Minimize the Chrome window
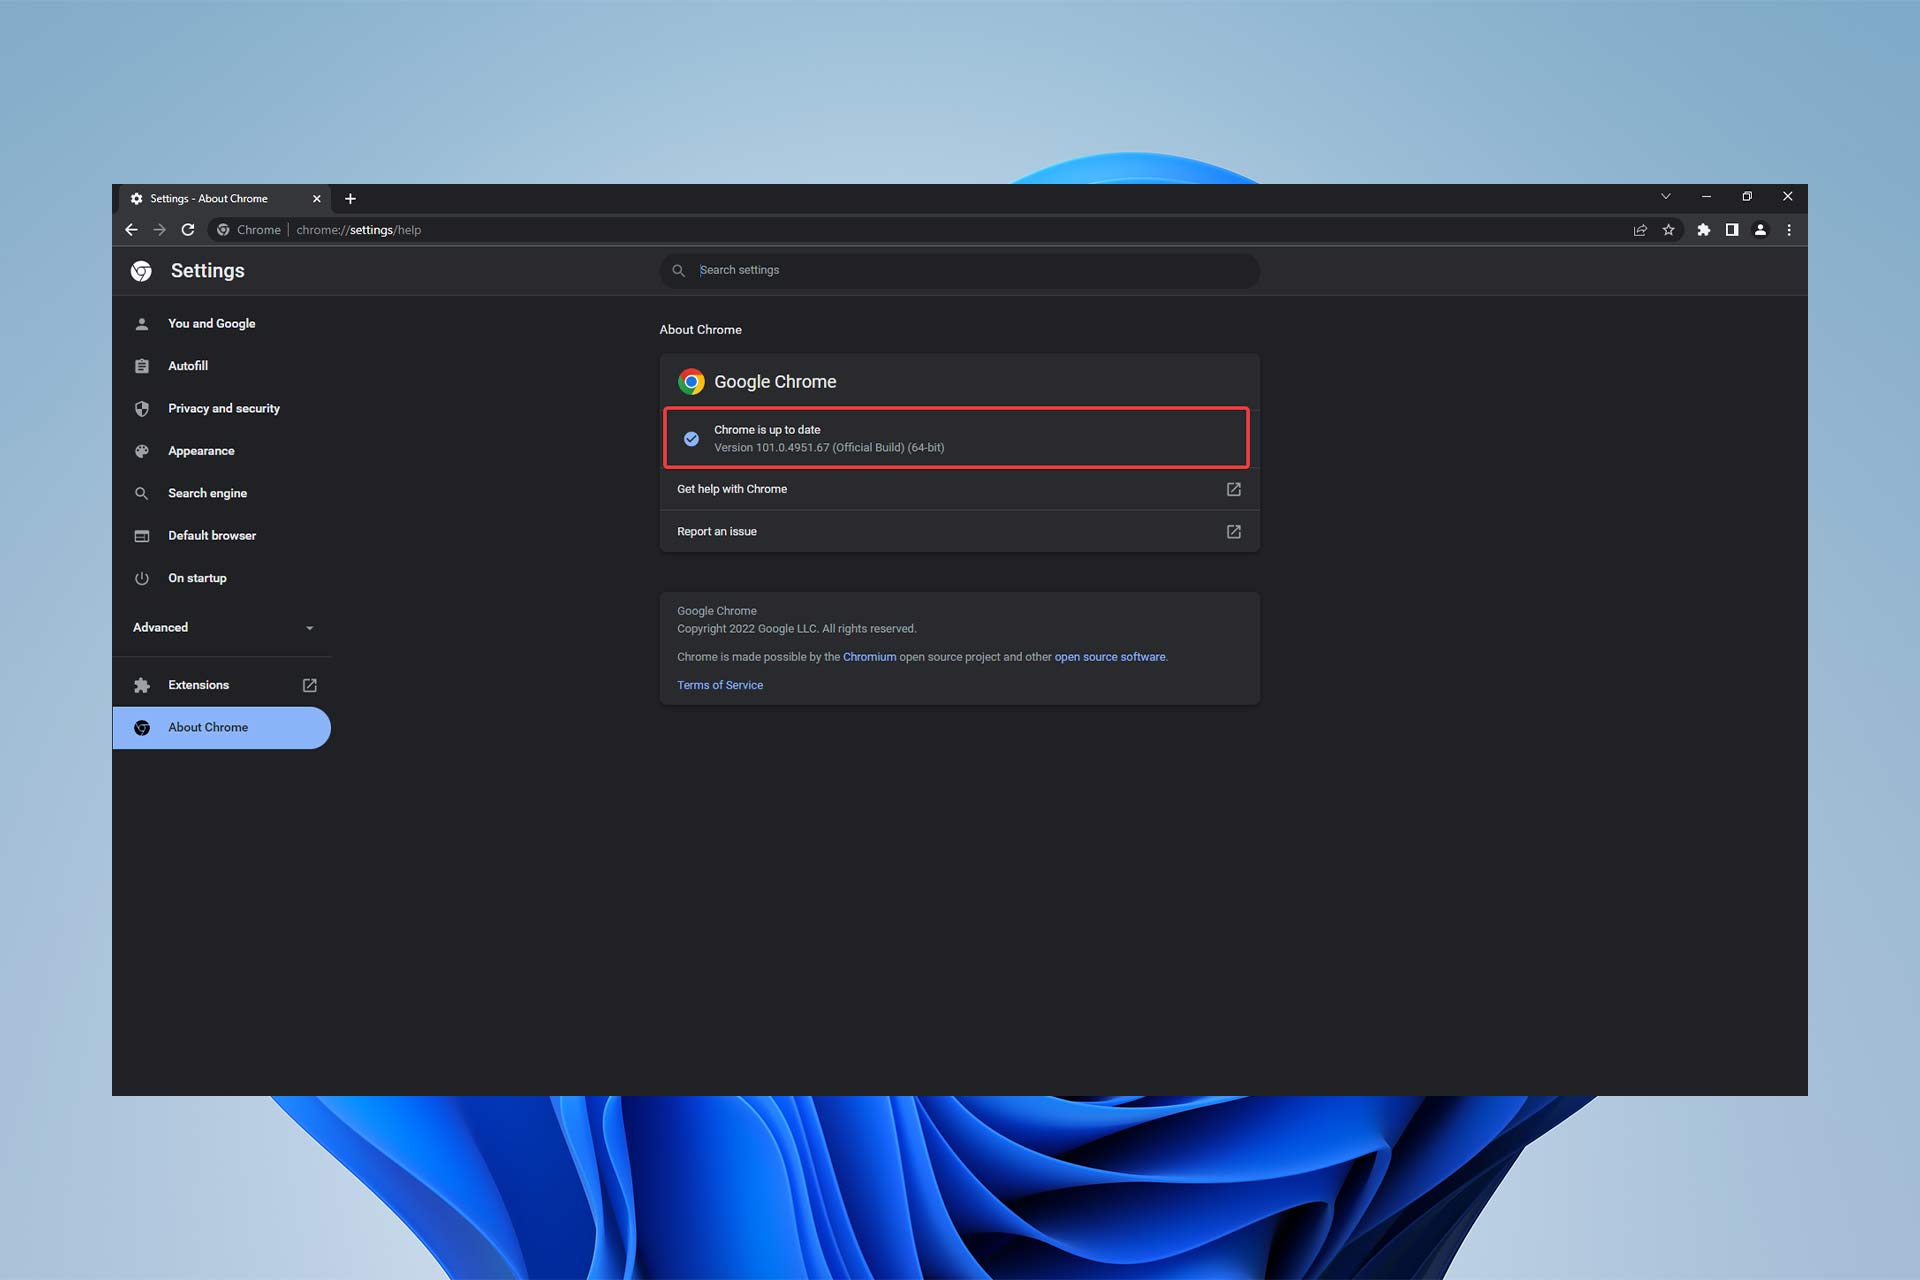This screenshot has width=1920, height=1280. click(1706, 197)
